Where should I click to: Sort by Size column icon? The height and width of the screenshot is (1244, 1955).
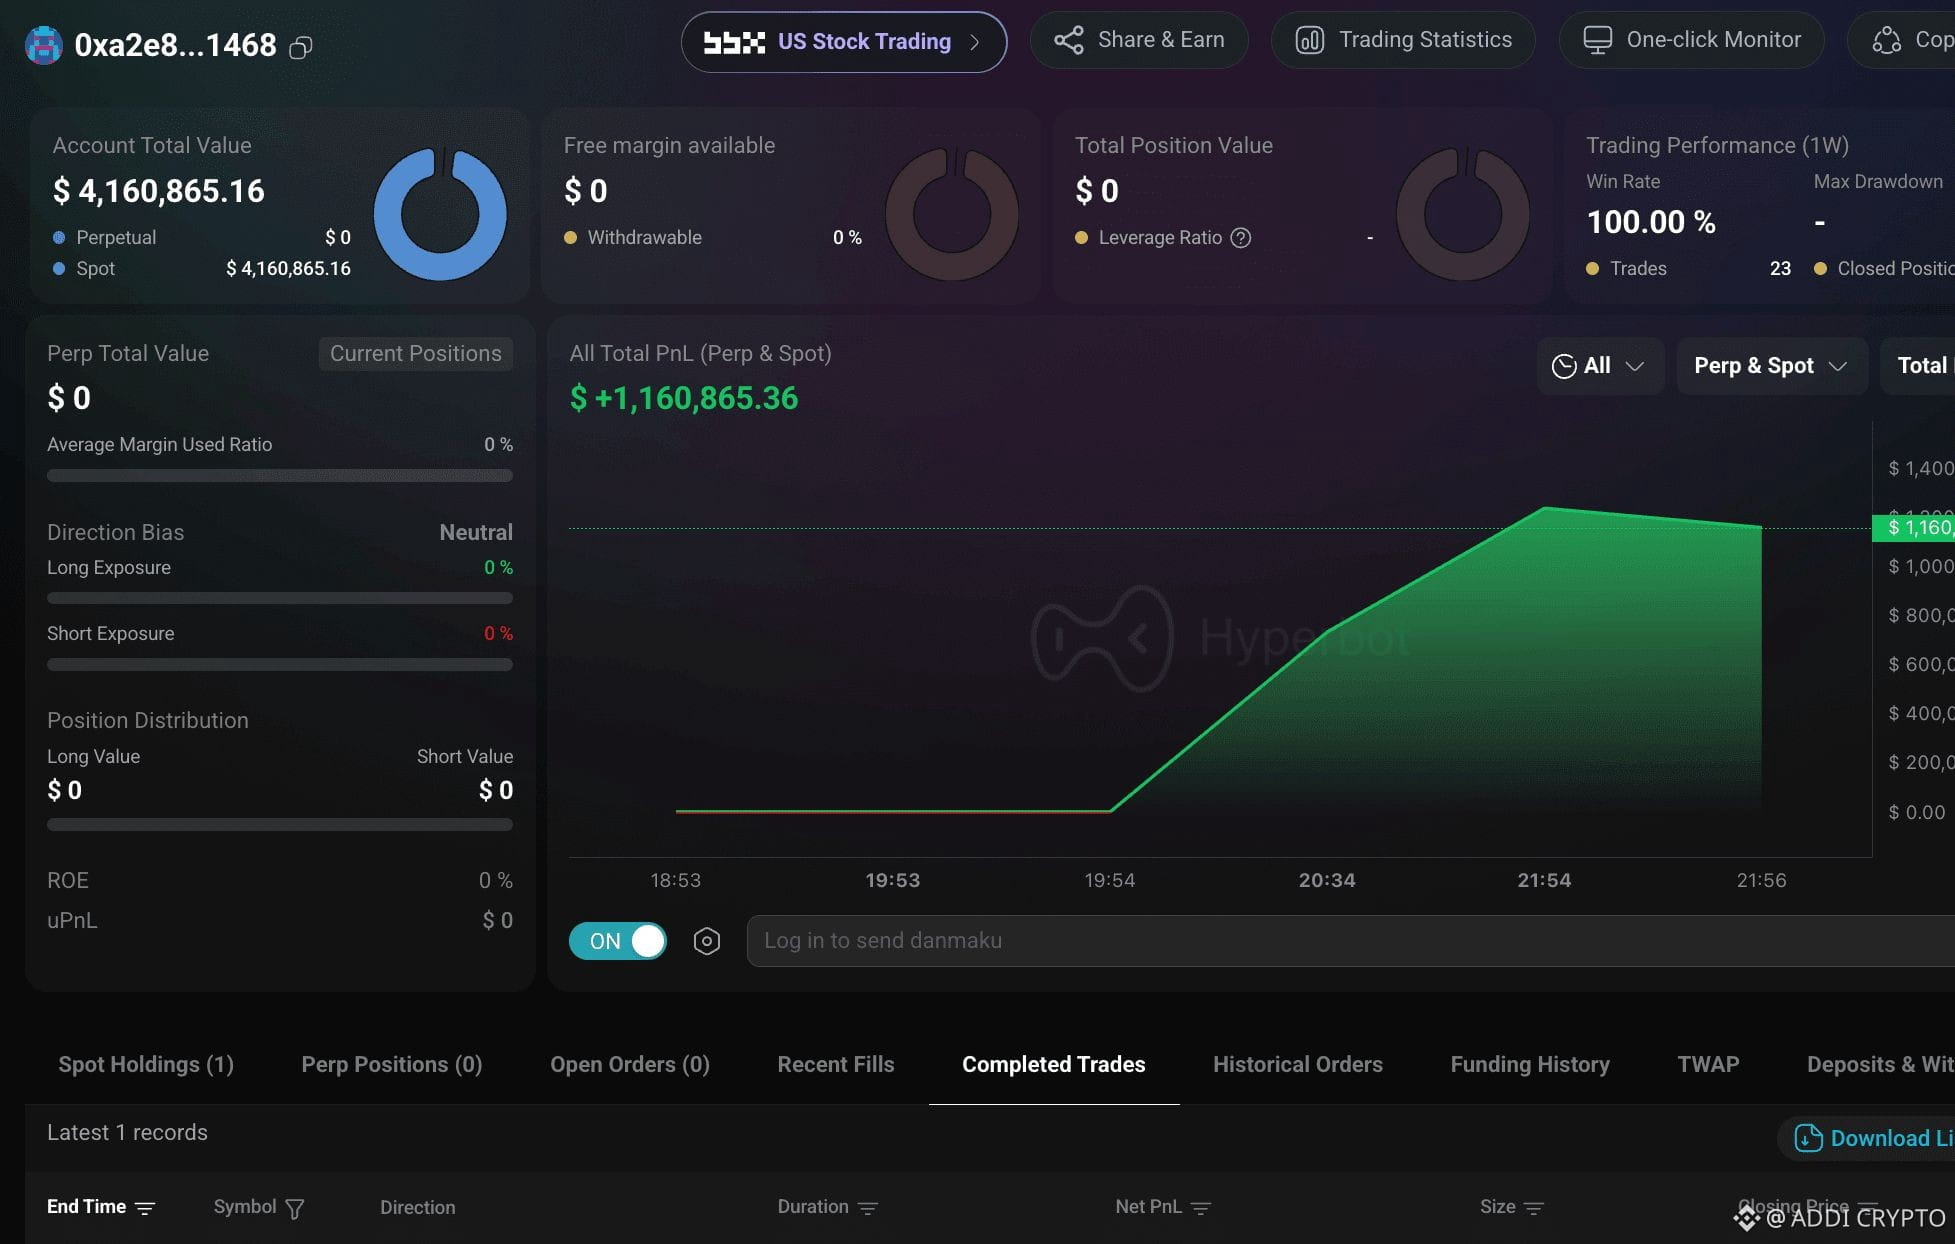[x=1534, y=1209]
